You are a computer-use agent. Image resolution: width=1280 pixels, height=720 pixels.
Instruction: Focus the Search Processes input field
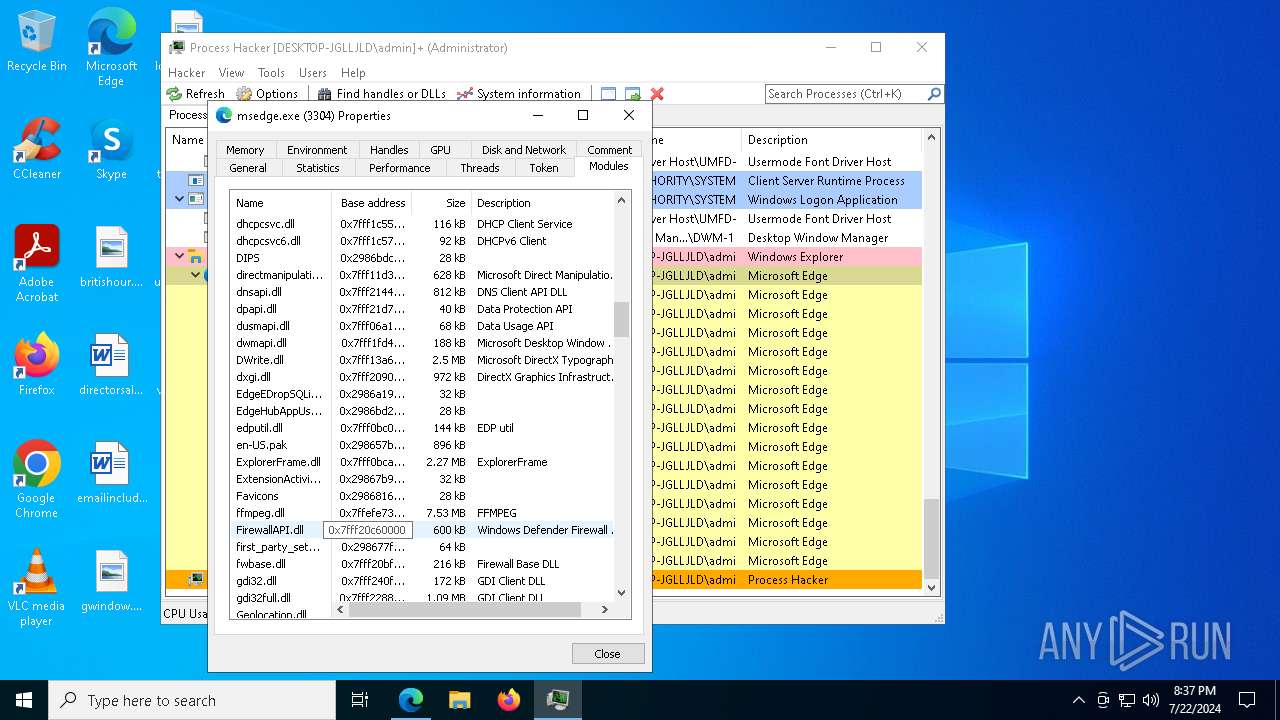pyautogui.click(x=846, y=94)
